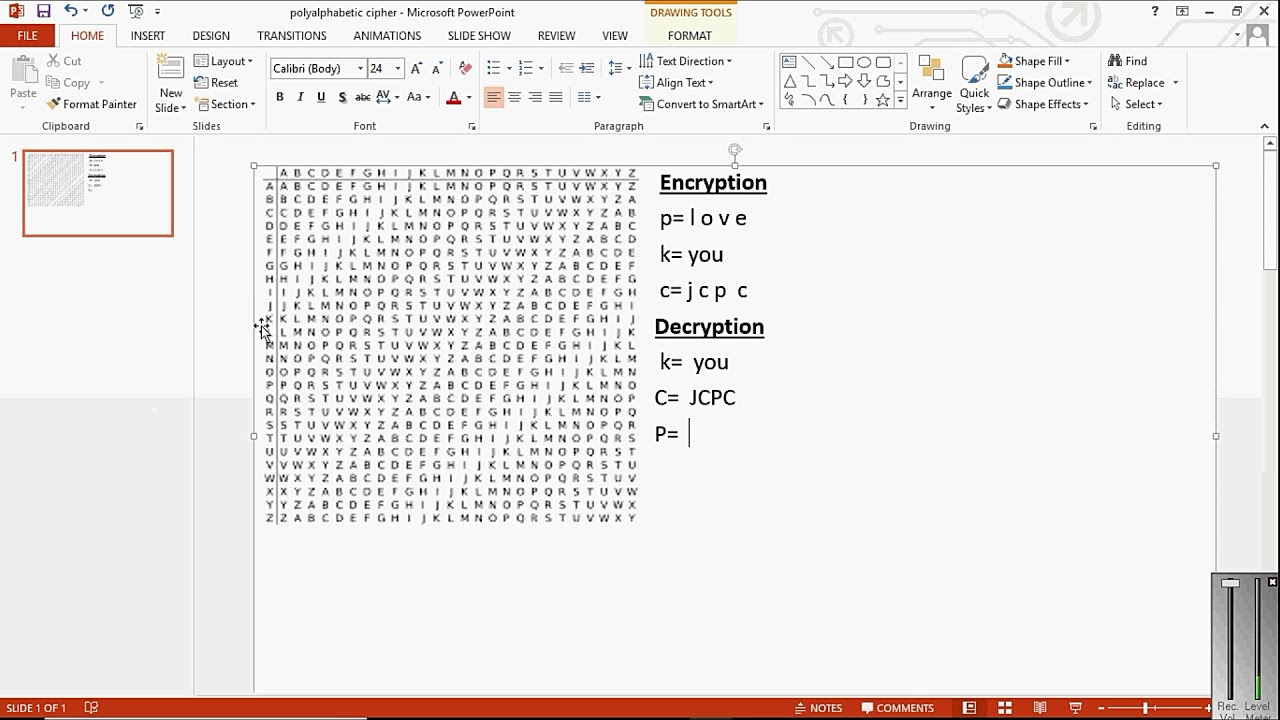The width and height of the screenshot is (1280, 720).
Task: Click the Clear All Formatting icon
Action: [465, 69]
